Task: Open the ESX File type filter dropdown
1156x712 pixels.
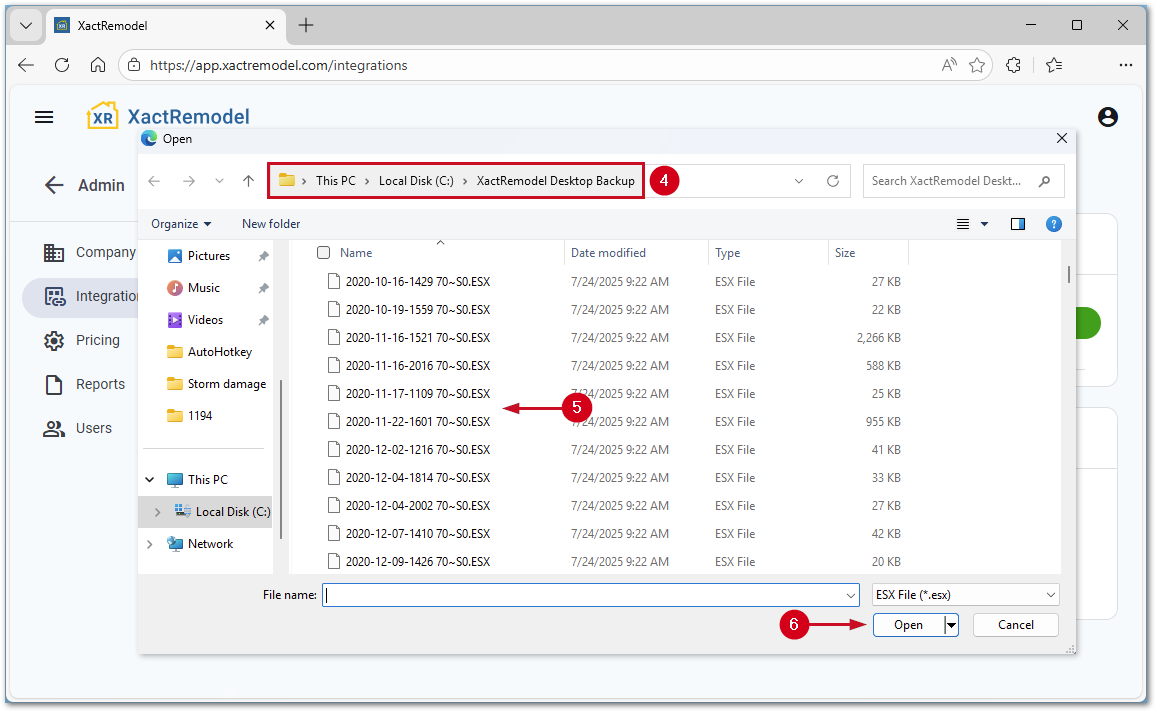Action: tap(965, 595)
